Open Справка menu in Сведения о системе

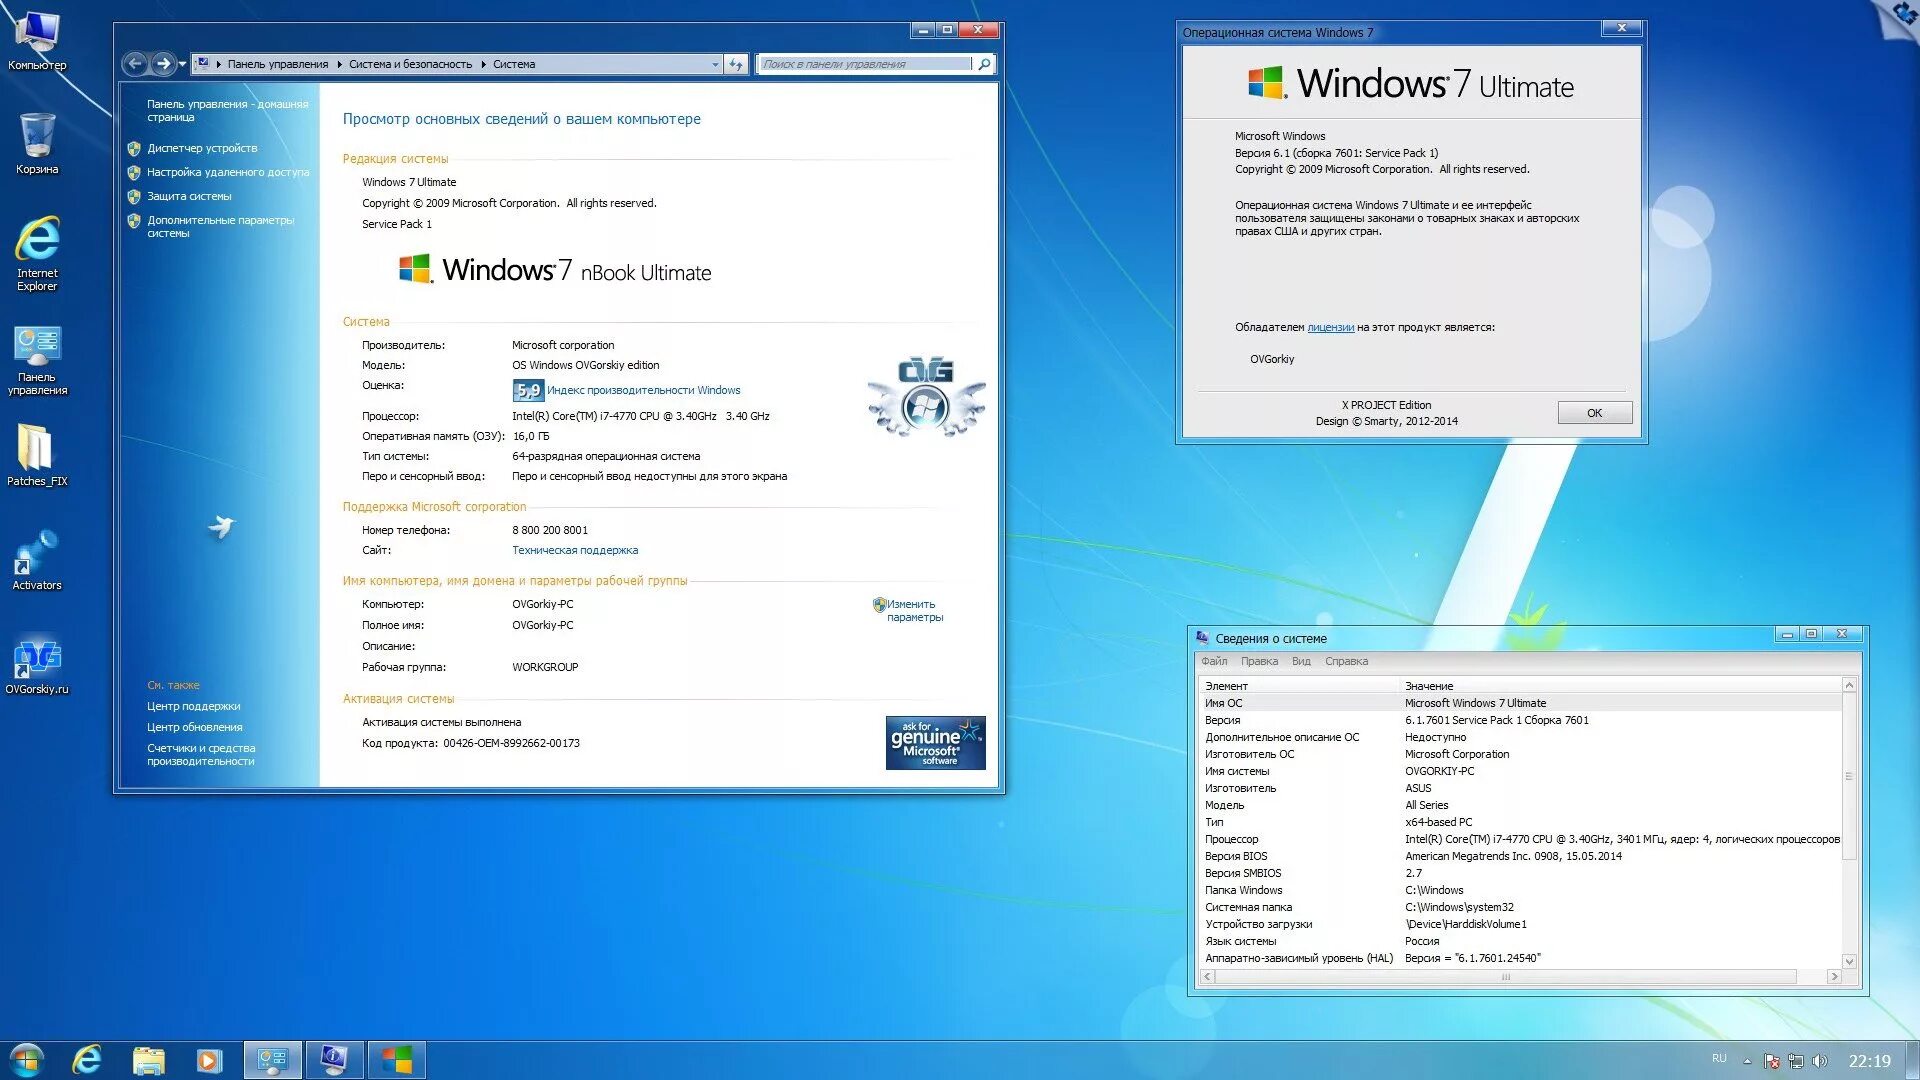[1346, 661]
